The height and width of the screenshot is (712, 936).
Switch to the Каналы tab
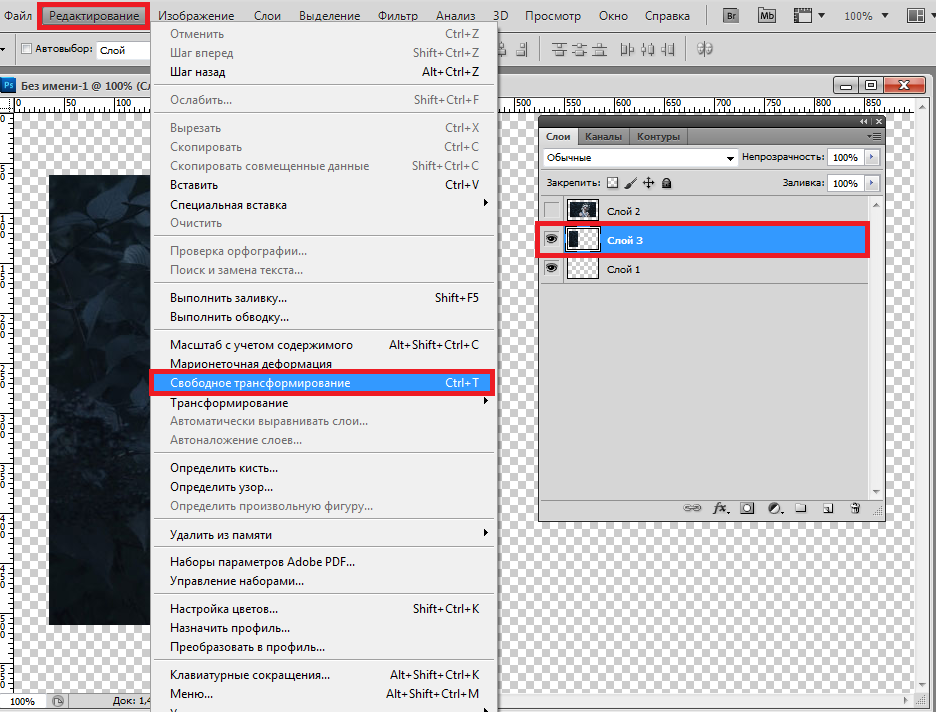click(x=603, y=136)
